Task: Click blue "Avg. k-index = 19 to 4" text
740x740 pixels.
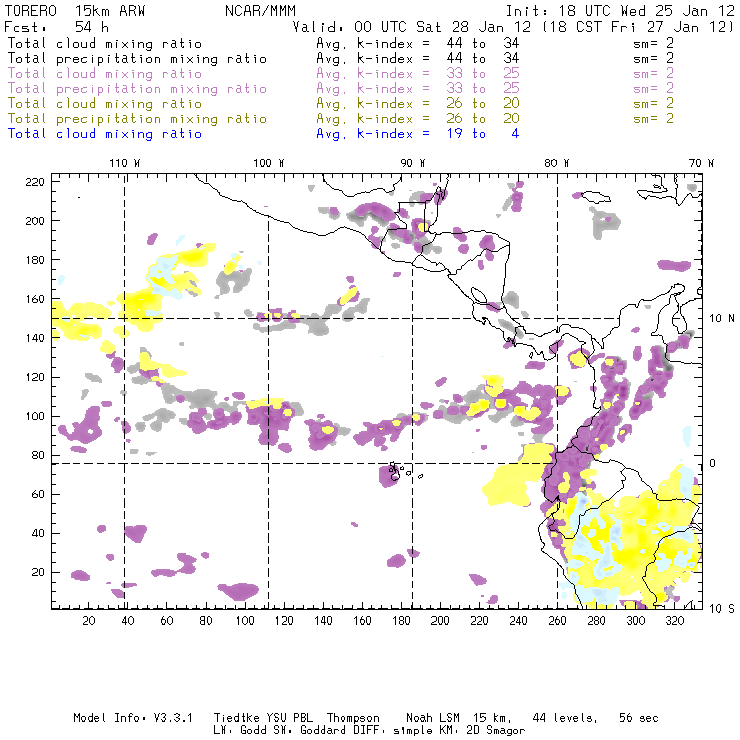Action: click(x=418, y=134)
